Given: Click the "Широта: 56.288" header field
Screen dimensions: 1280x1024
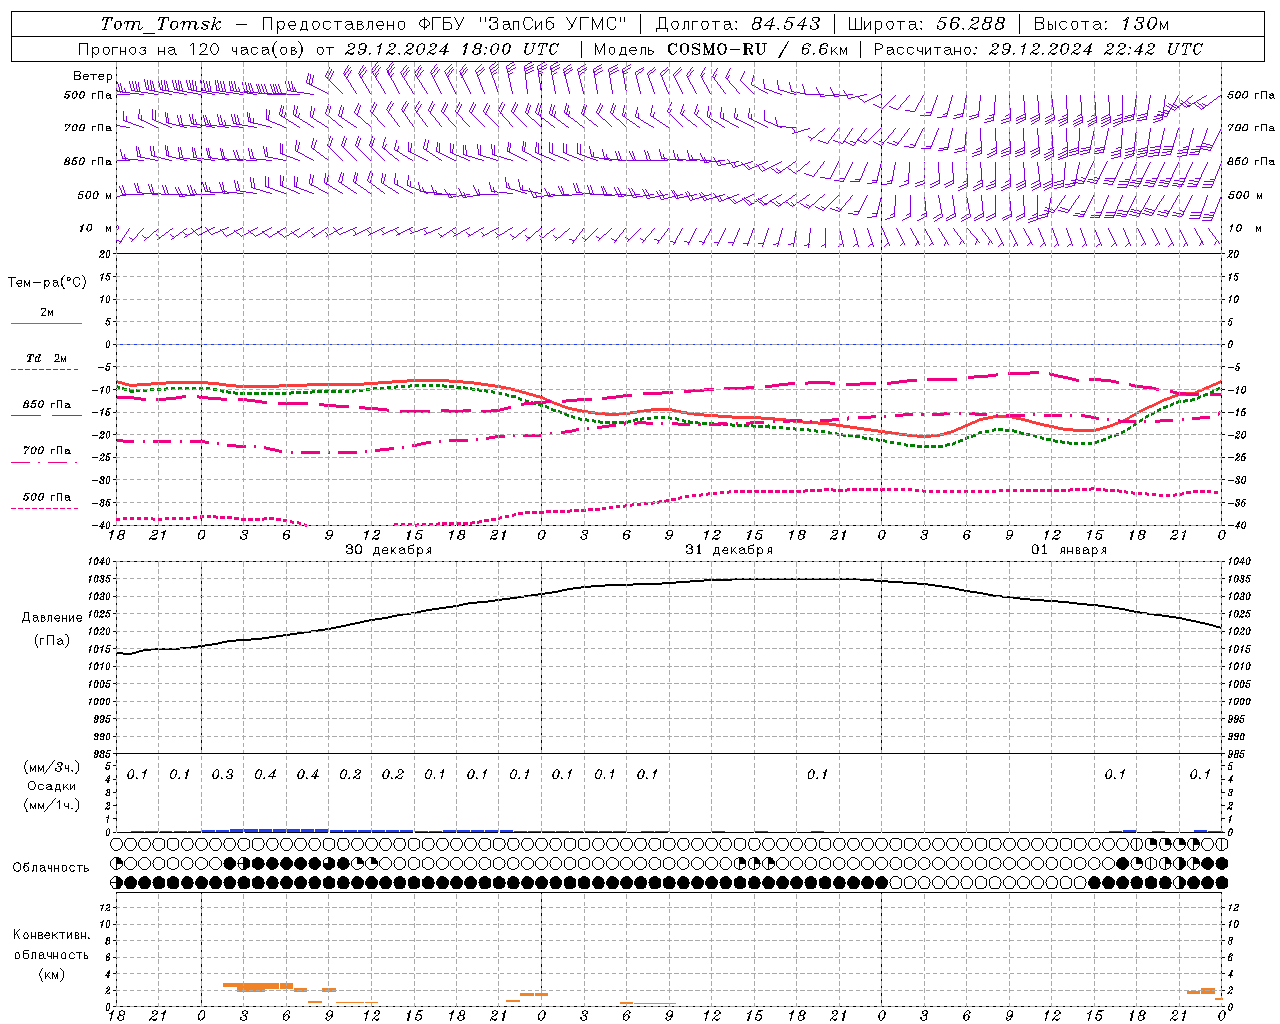Looking at the screenshot, I should 926,24.
